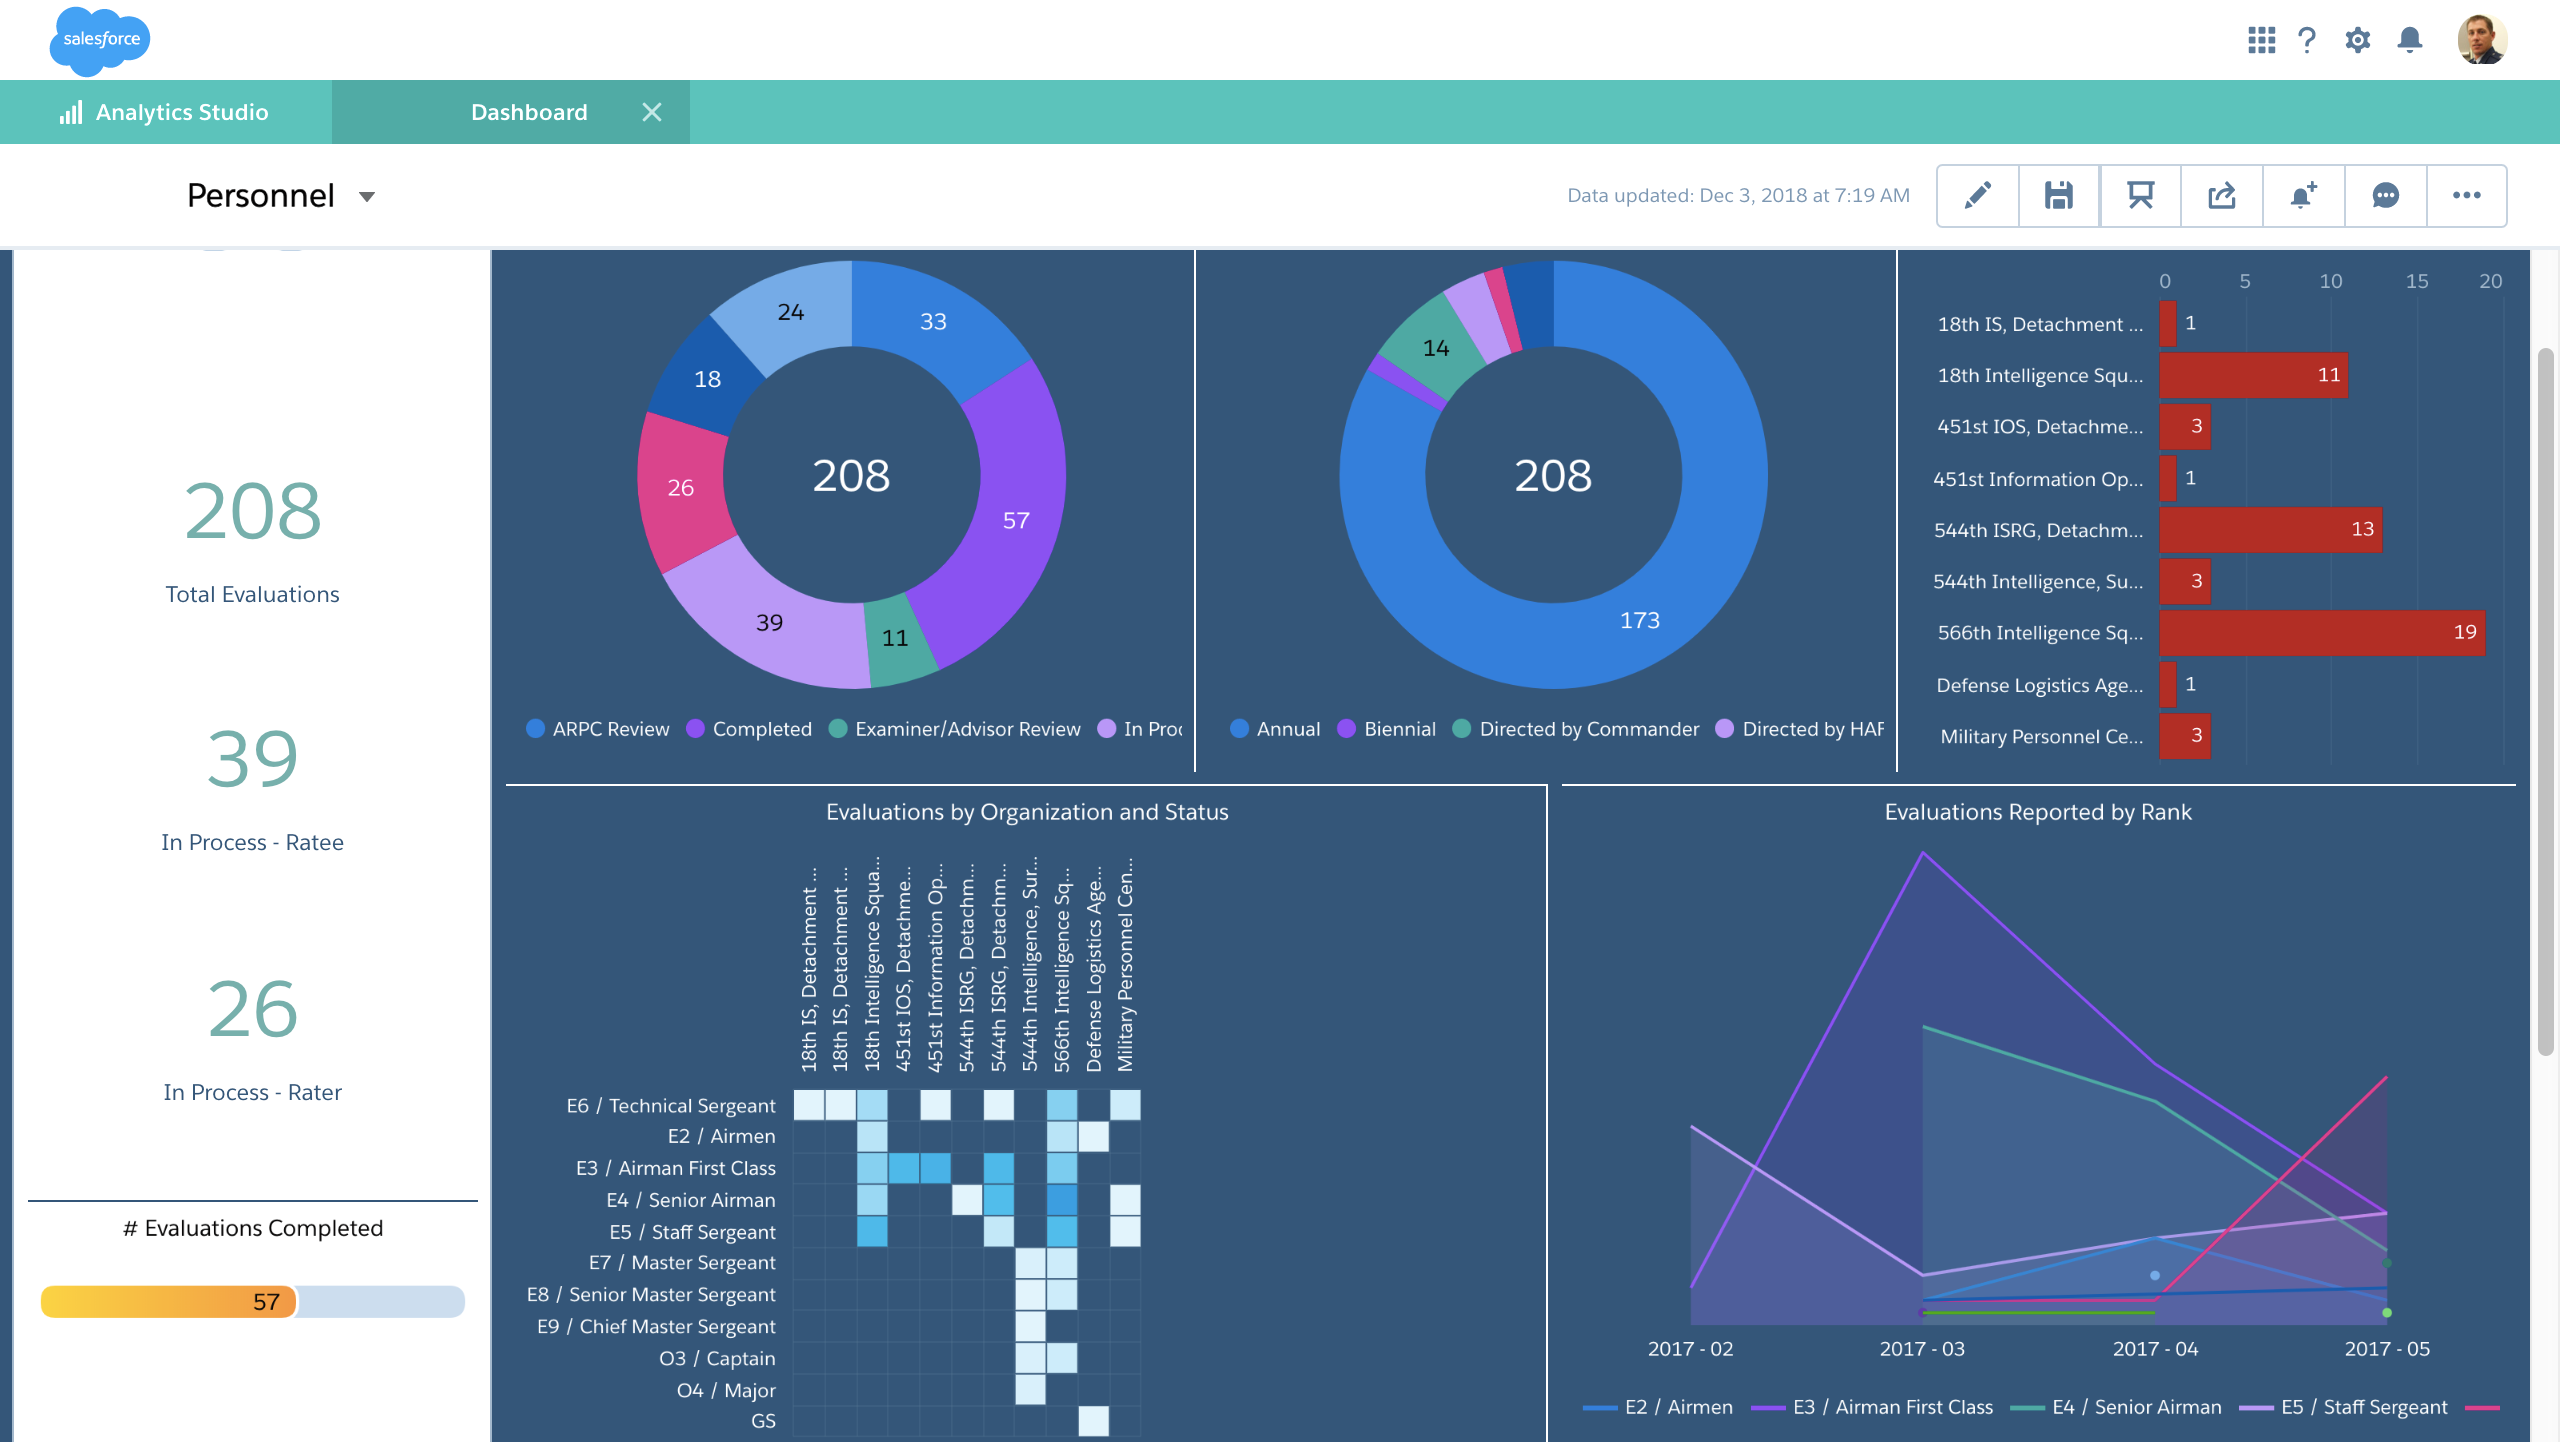Hide the Biennial slice via its legend

click(x=1386, y=728)
